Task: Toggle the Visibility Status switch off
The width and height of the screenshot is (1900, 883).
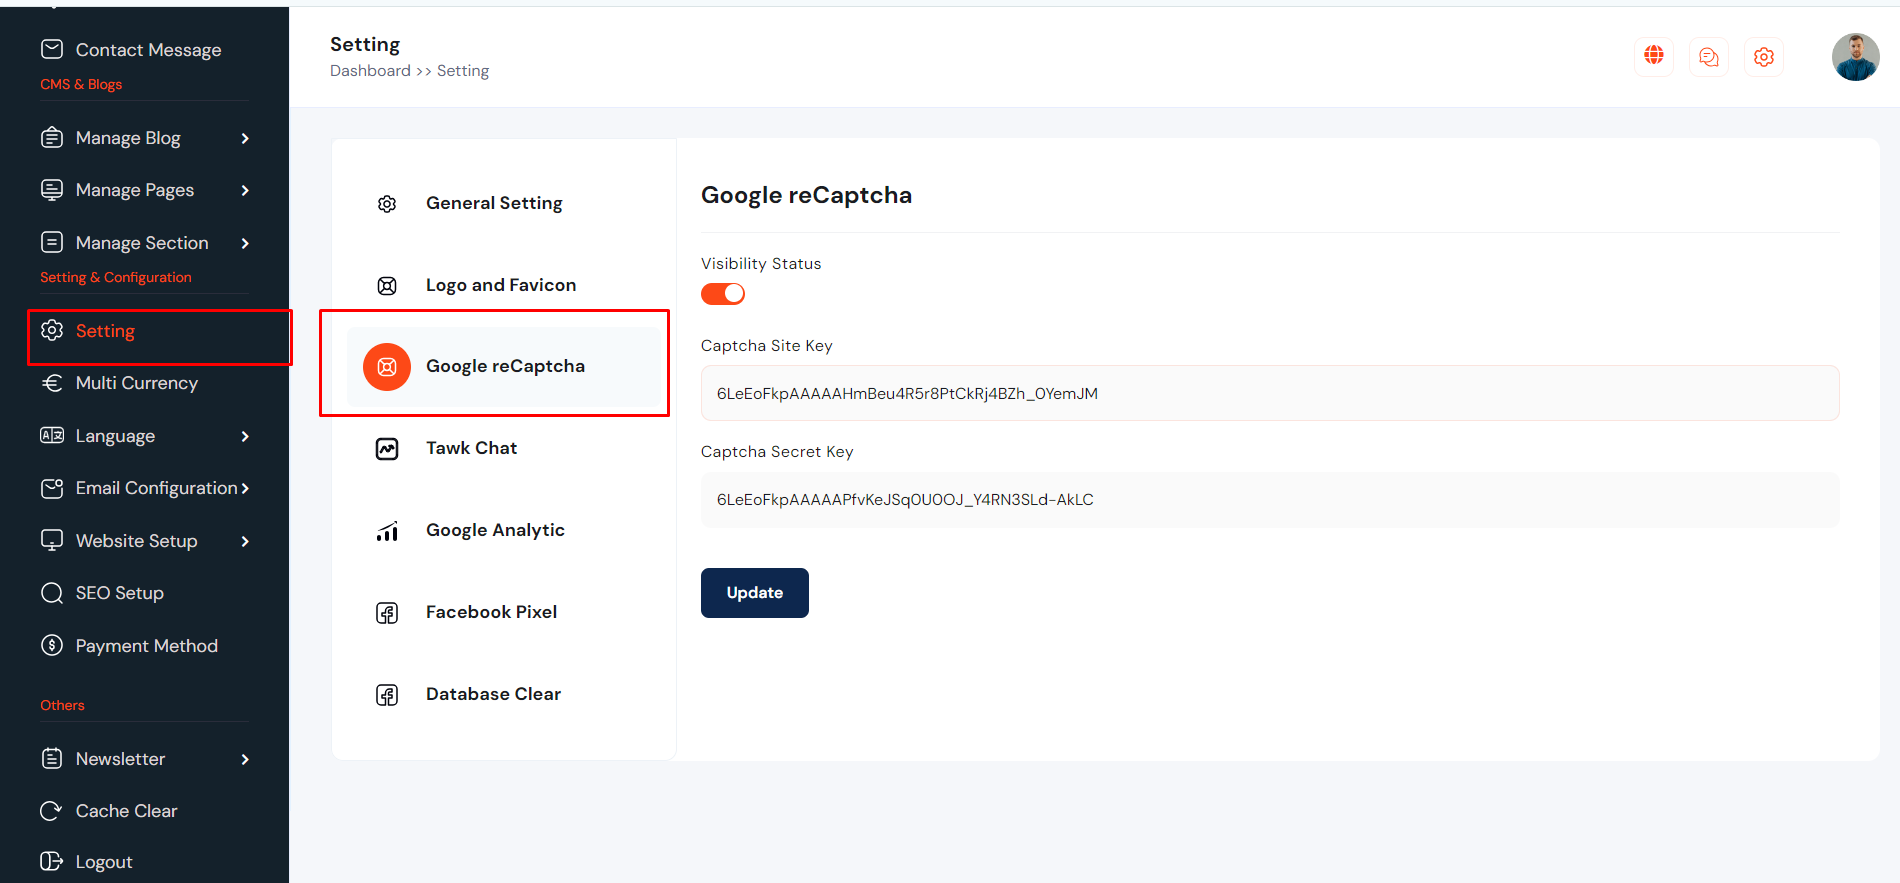Action: pyautogui.click(x=723, y=294)
